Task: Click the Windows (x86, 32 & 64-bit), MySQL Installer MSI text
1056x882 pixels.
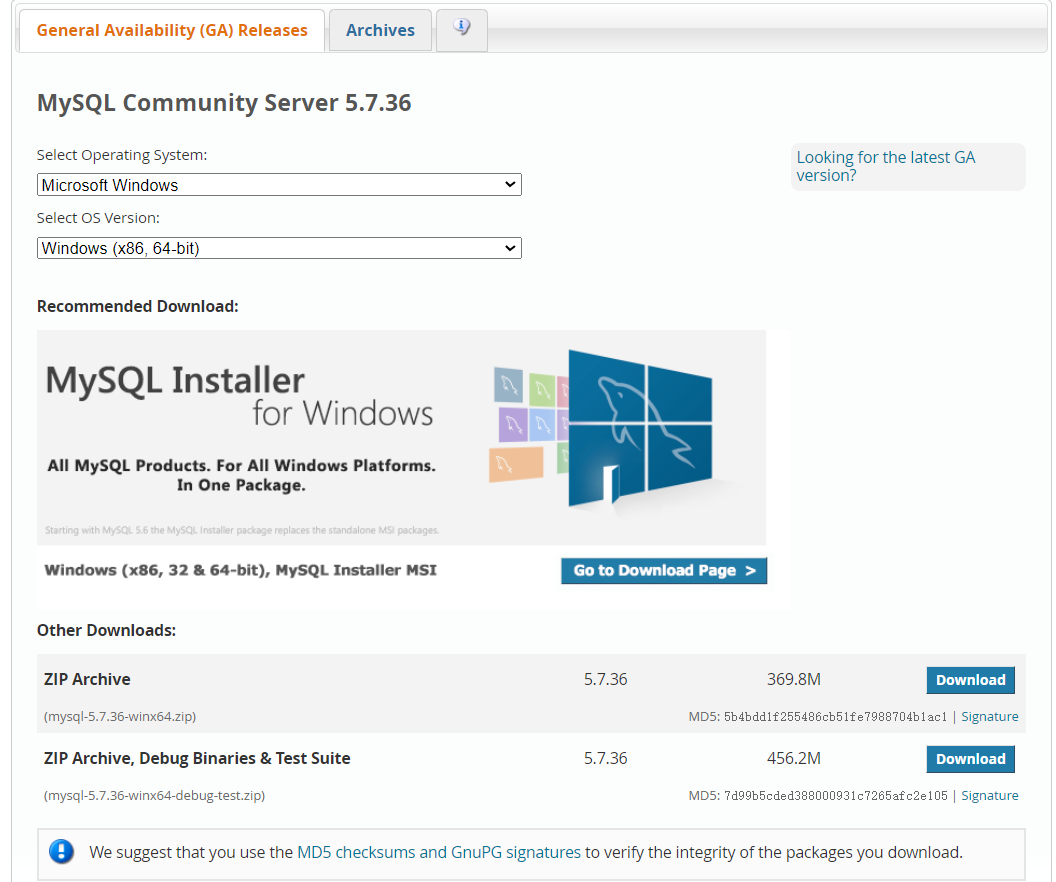Action: point(240,570)
